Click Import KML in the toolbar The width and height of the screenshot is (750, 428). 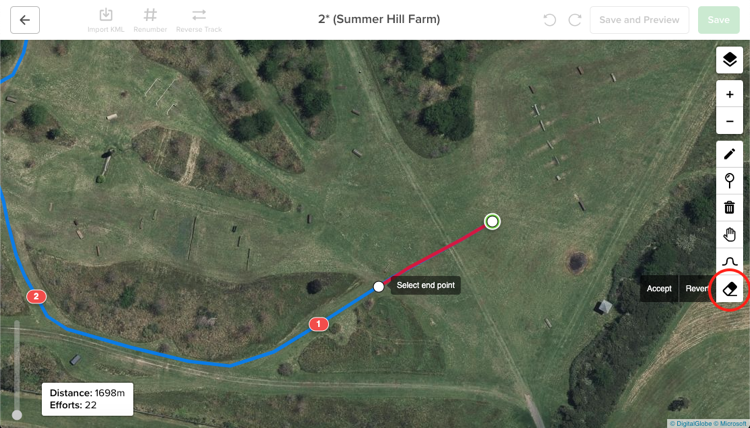pos(106,21)
